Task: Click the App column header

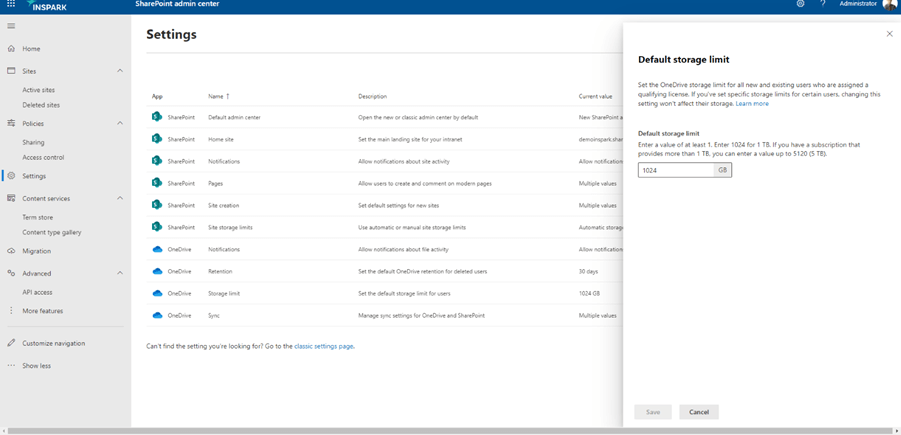Action: 157,96
